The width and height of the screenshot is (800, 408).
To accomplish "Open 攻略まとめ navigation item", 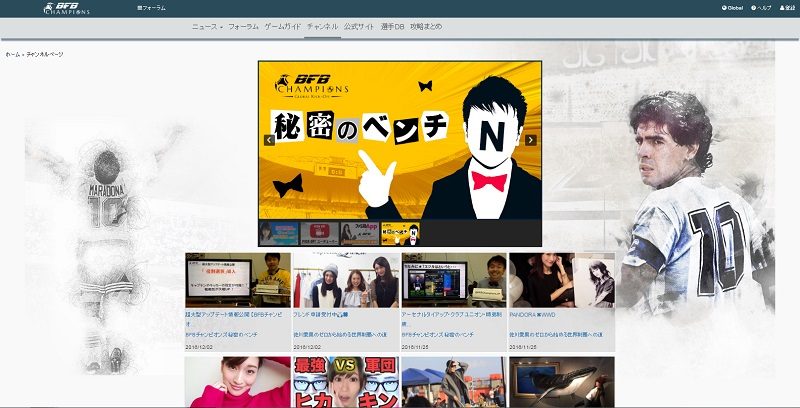I will pyautogui.click(x=426, y=26).
